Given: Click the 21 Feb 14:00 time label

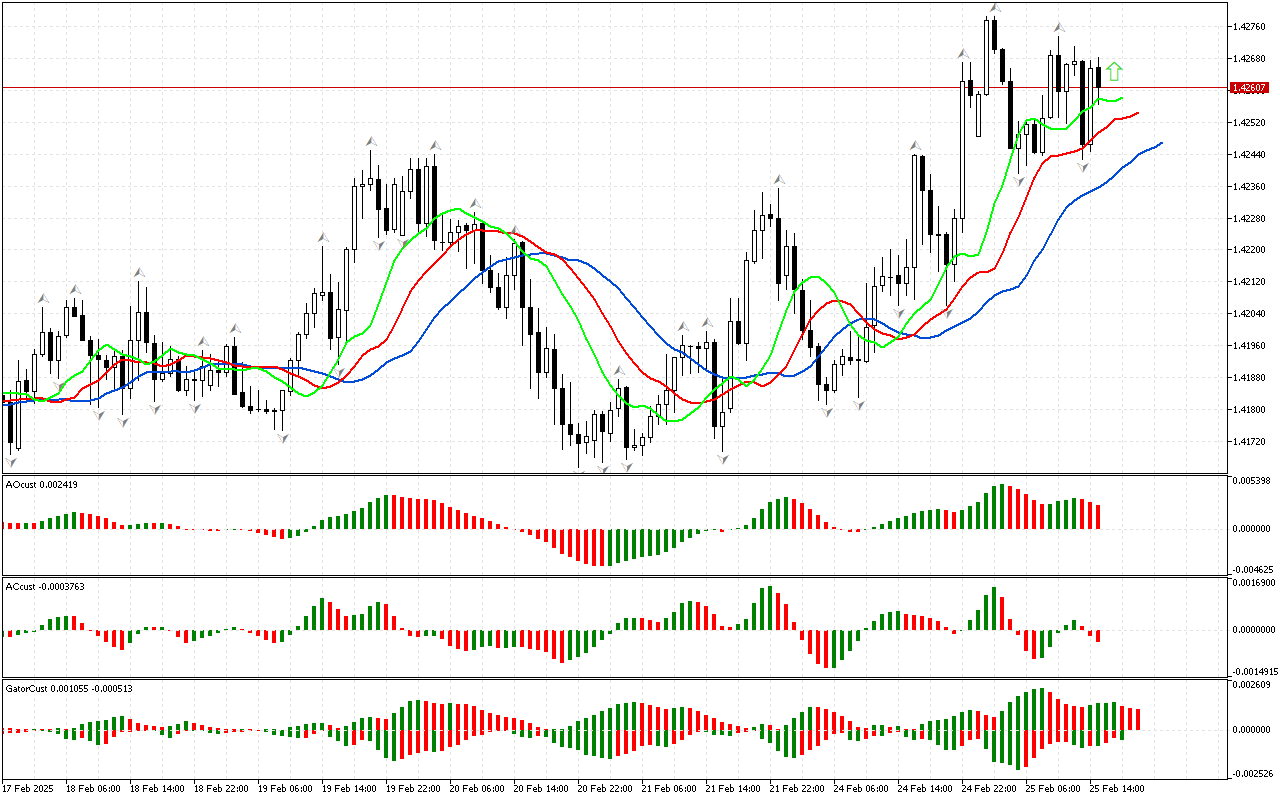Looking at the screenshot, I should 733,789.
